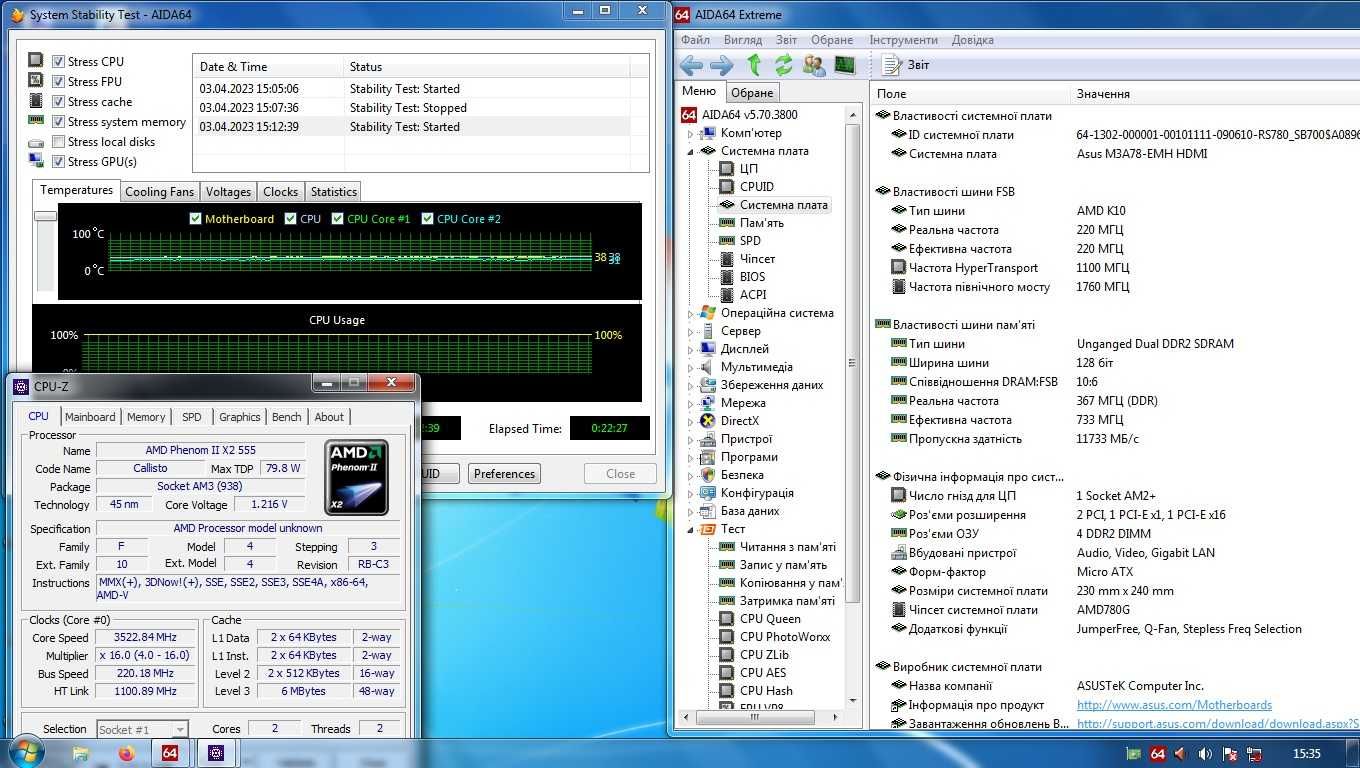Viewport: 1360px width, 768px height.
Task: Toggle Stress system memory checkbox
Action: click(58, 122)
